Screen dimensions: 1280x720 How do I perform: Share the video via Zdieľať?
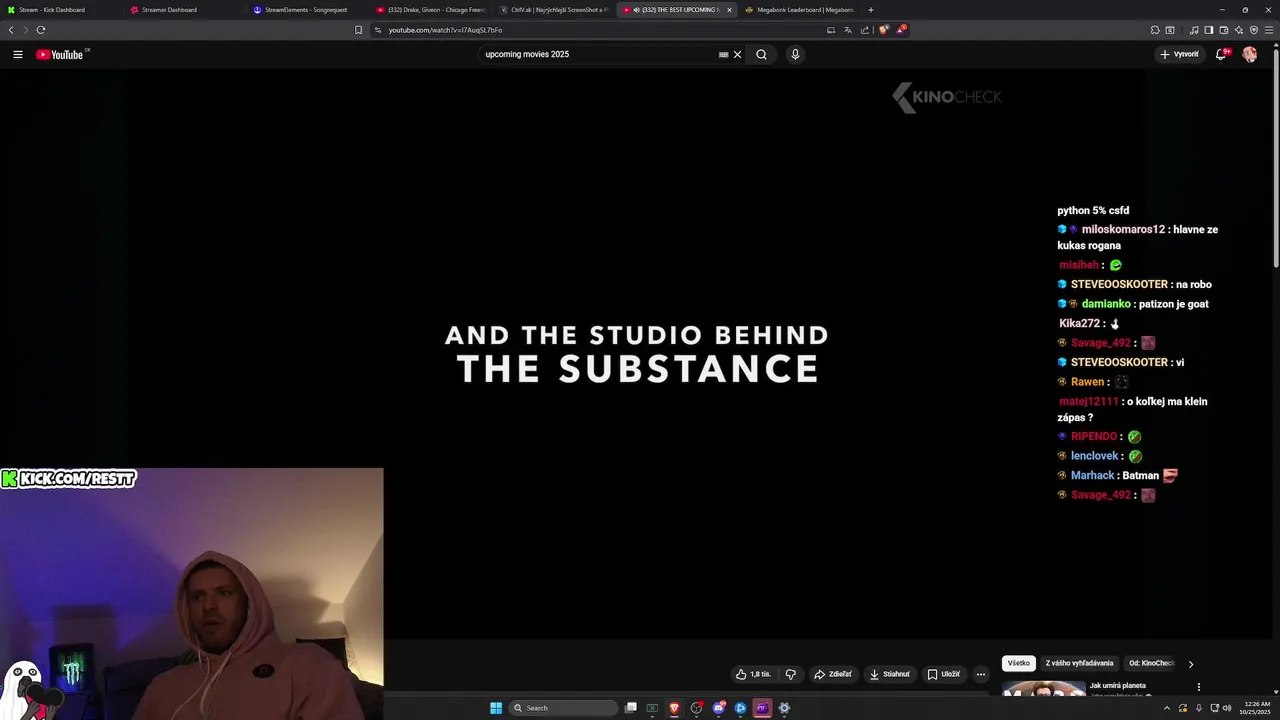click(833, 674)
